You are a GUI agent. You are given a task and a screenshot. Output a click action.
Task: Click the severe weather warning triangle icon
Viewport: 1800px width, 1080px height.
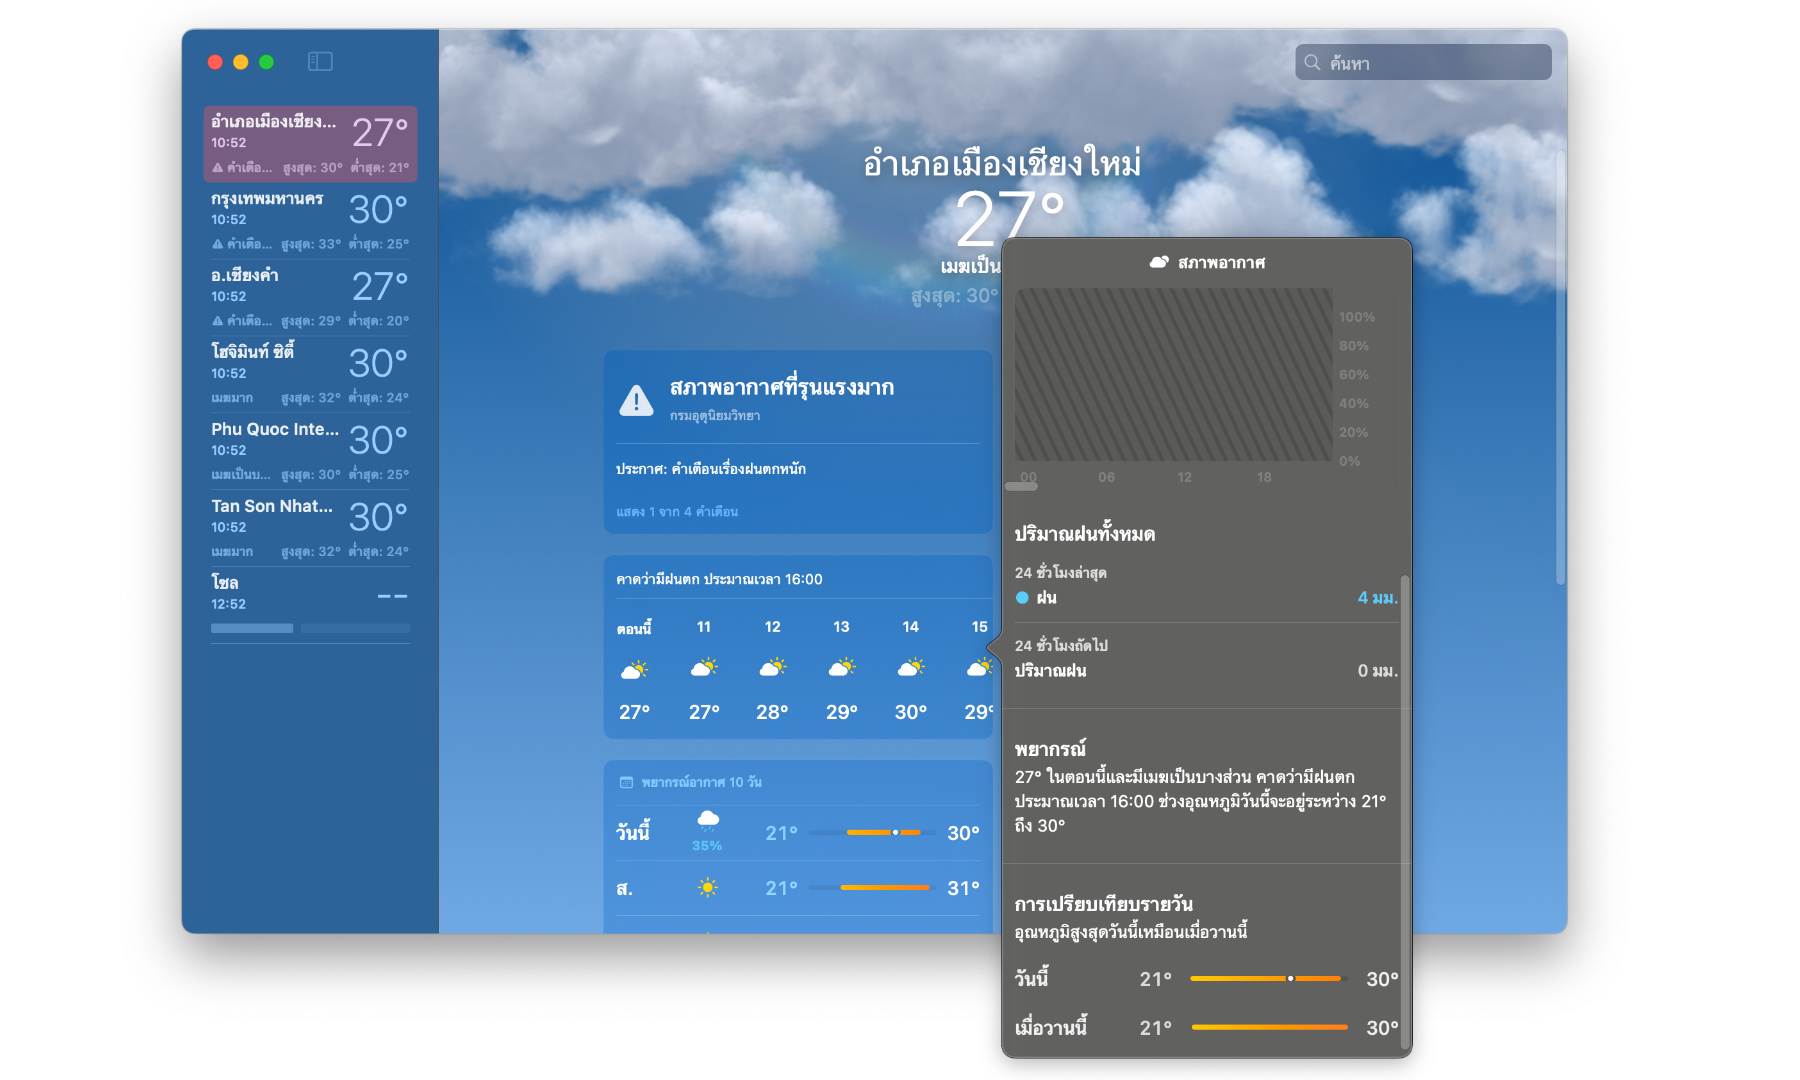pyautogui.click(x=636, y=400)
